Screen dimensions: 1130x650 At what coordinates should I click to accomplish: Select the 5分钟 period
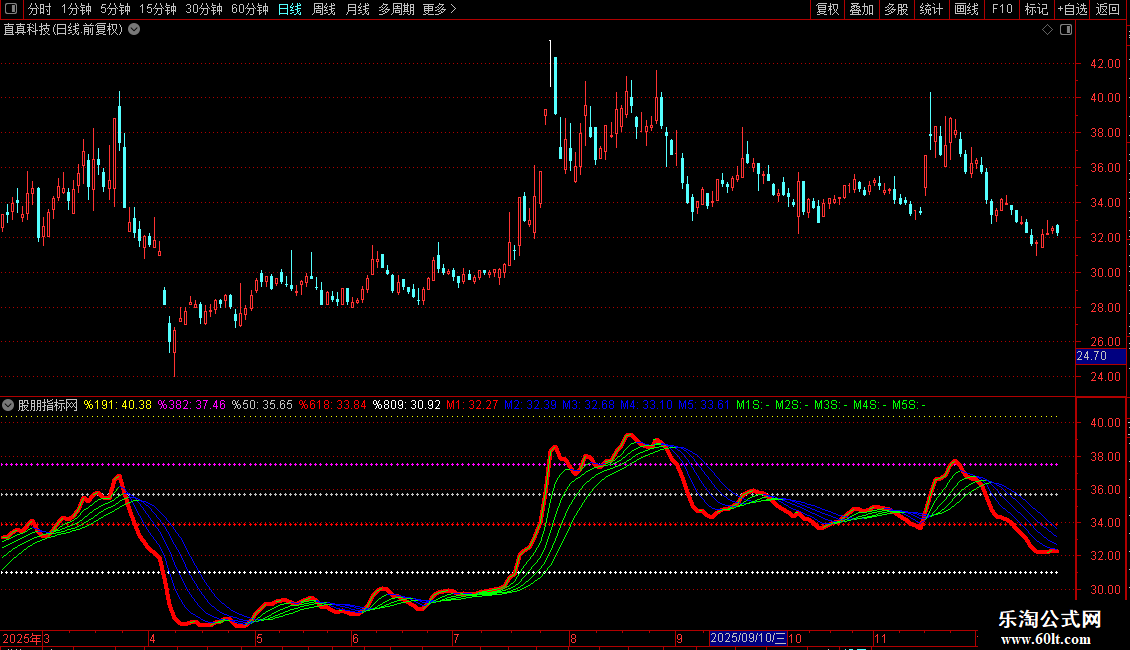coord(115,9)
